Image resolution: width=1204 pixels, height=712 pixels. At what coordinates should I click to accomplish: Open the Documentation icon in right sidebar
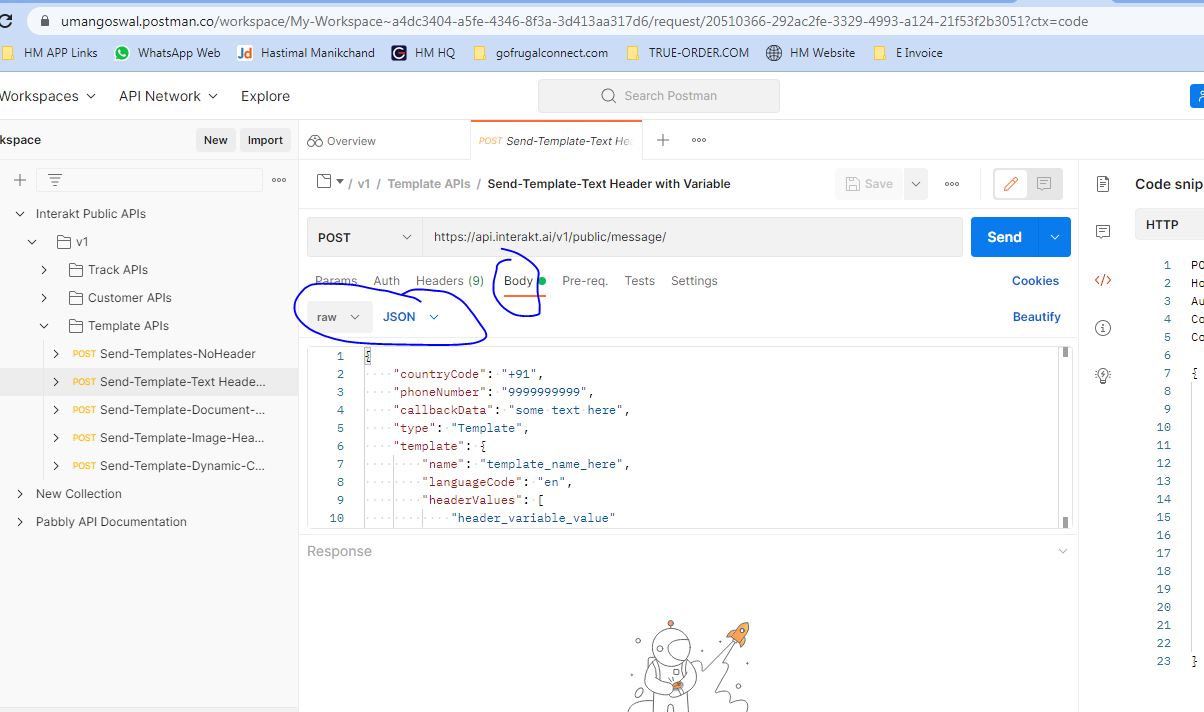1103,184
